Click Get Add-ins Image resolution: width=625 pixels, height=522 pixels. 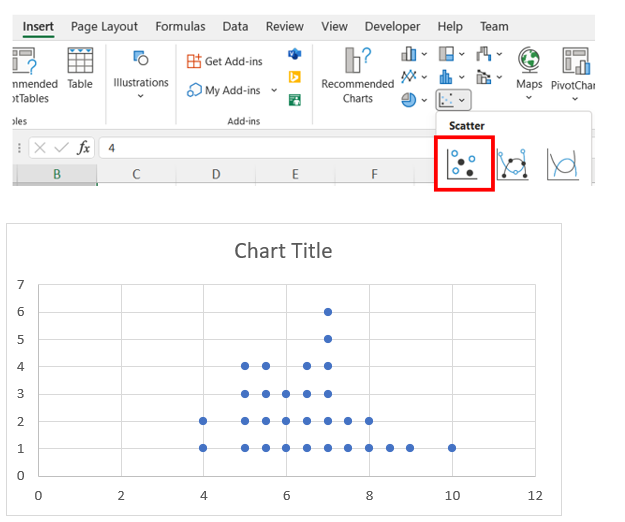225,61
